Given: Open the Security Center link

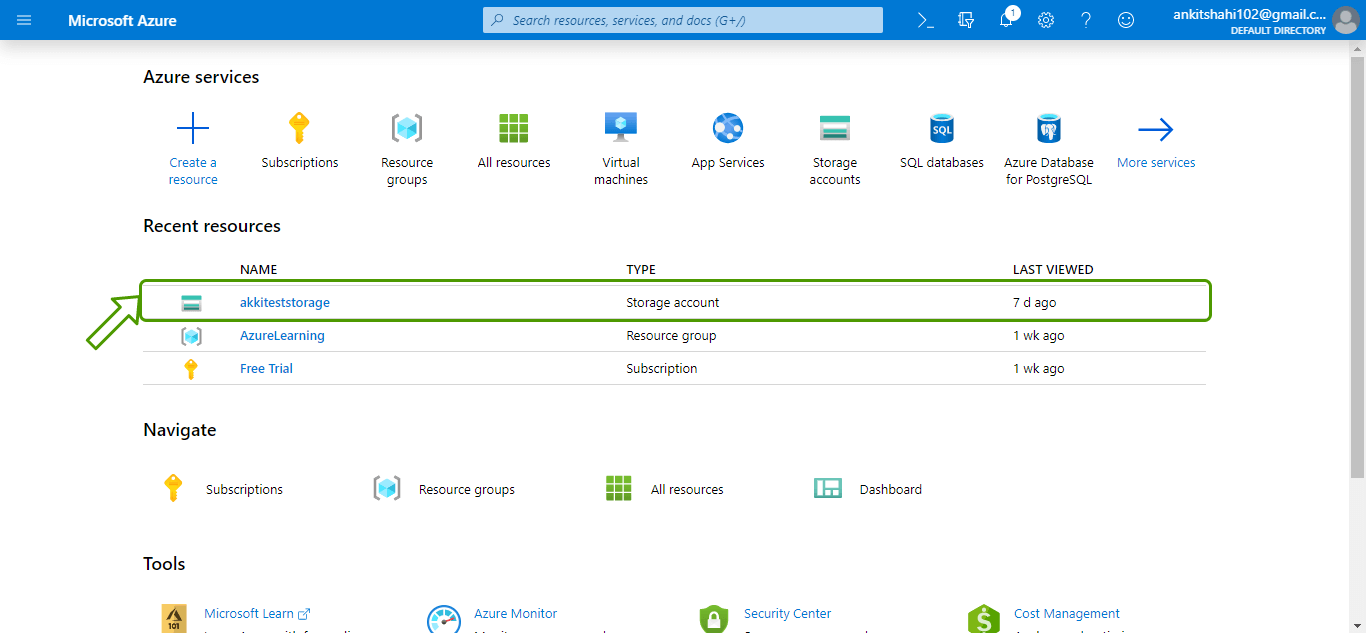Looking at the screenshot, I should pos(788,614).
